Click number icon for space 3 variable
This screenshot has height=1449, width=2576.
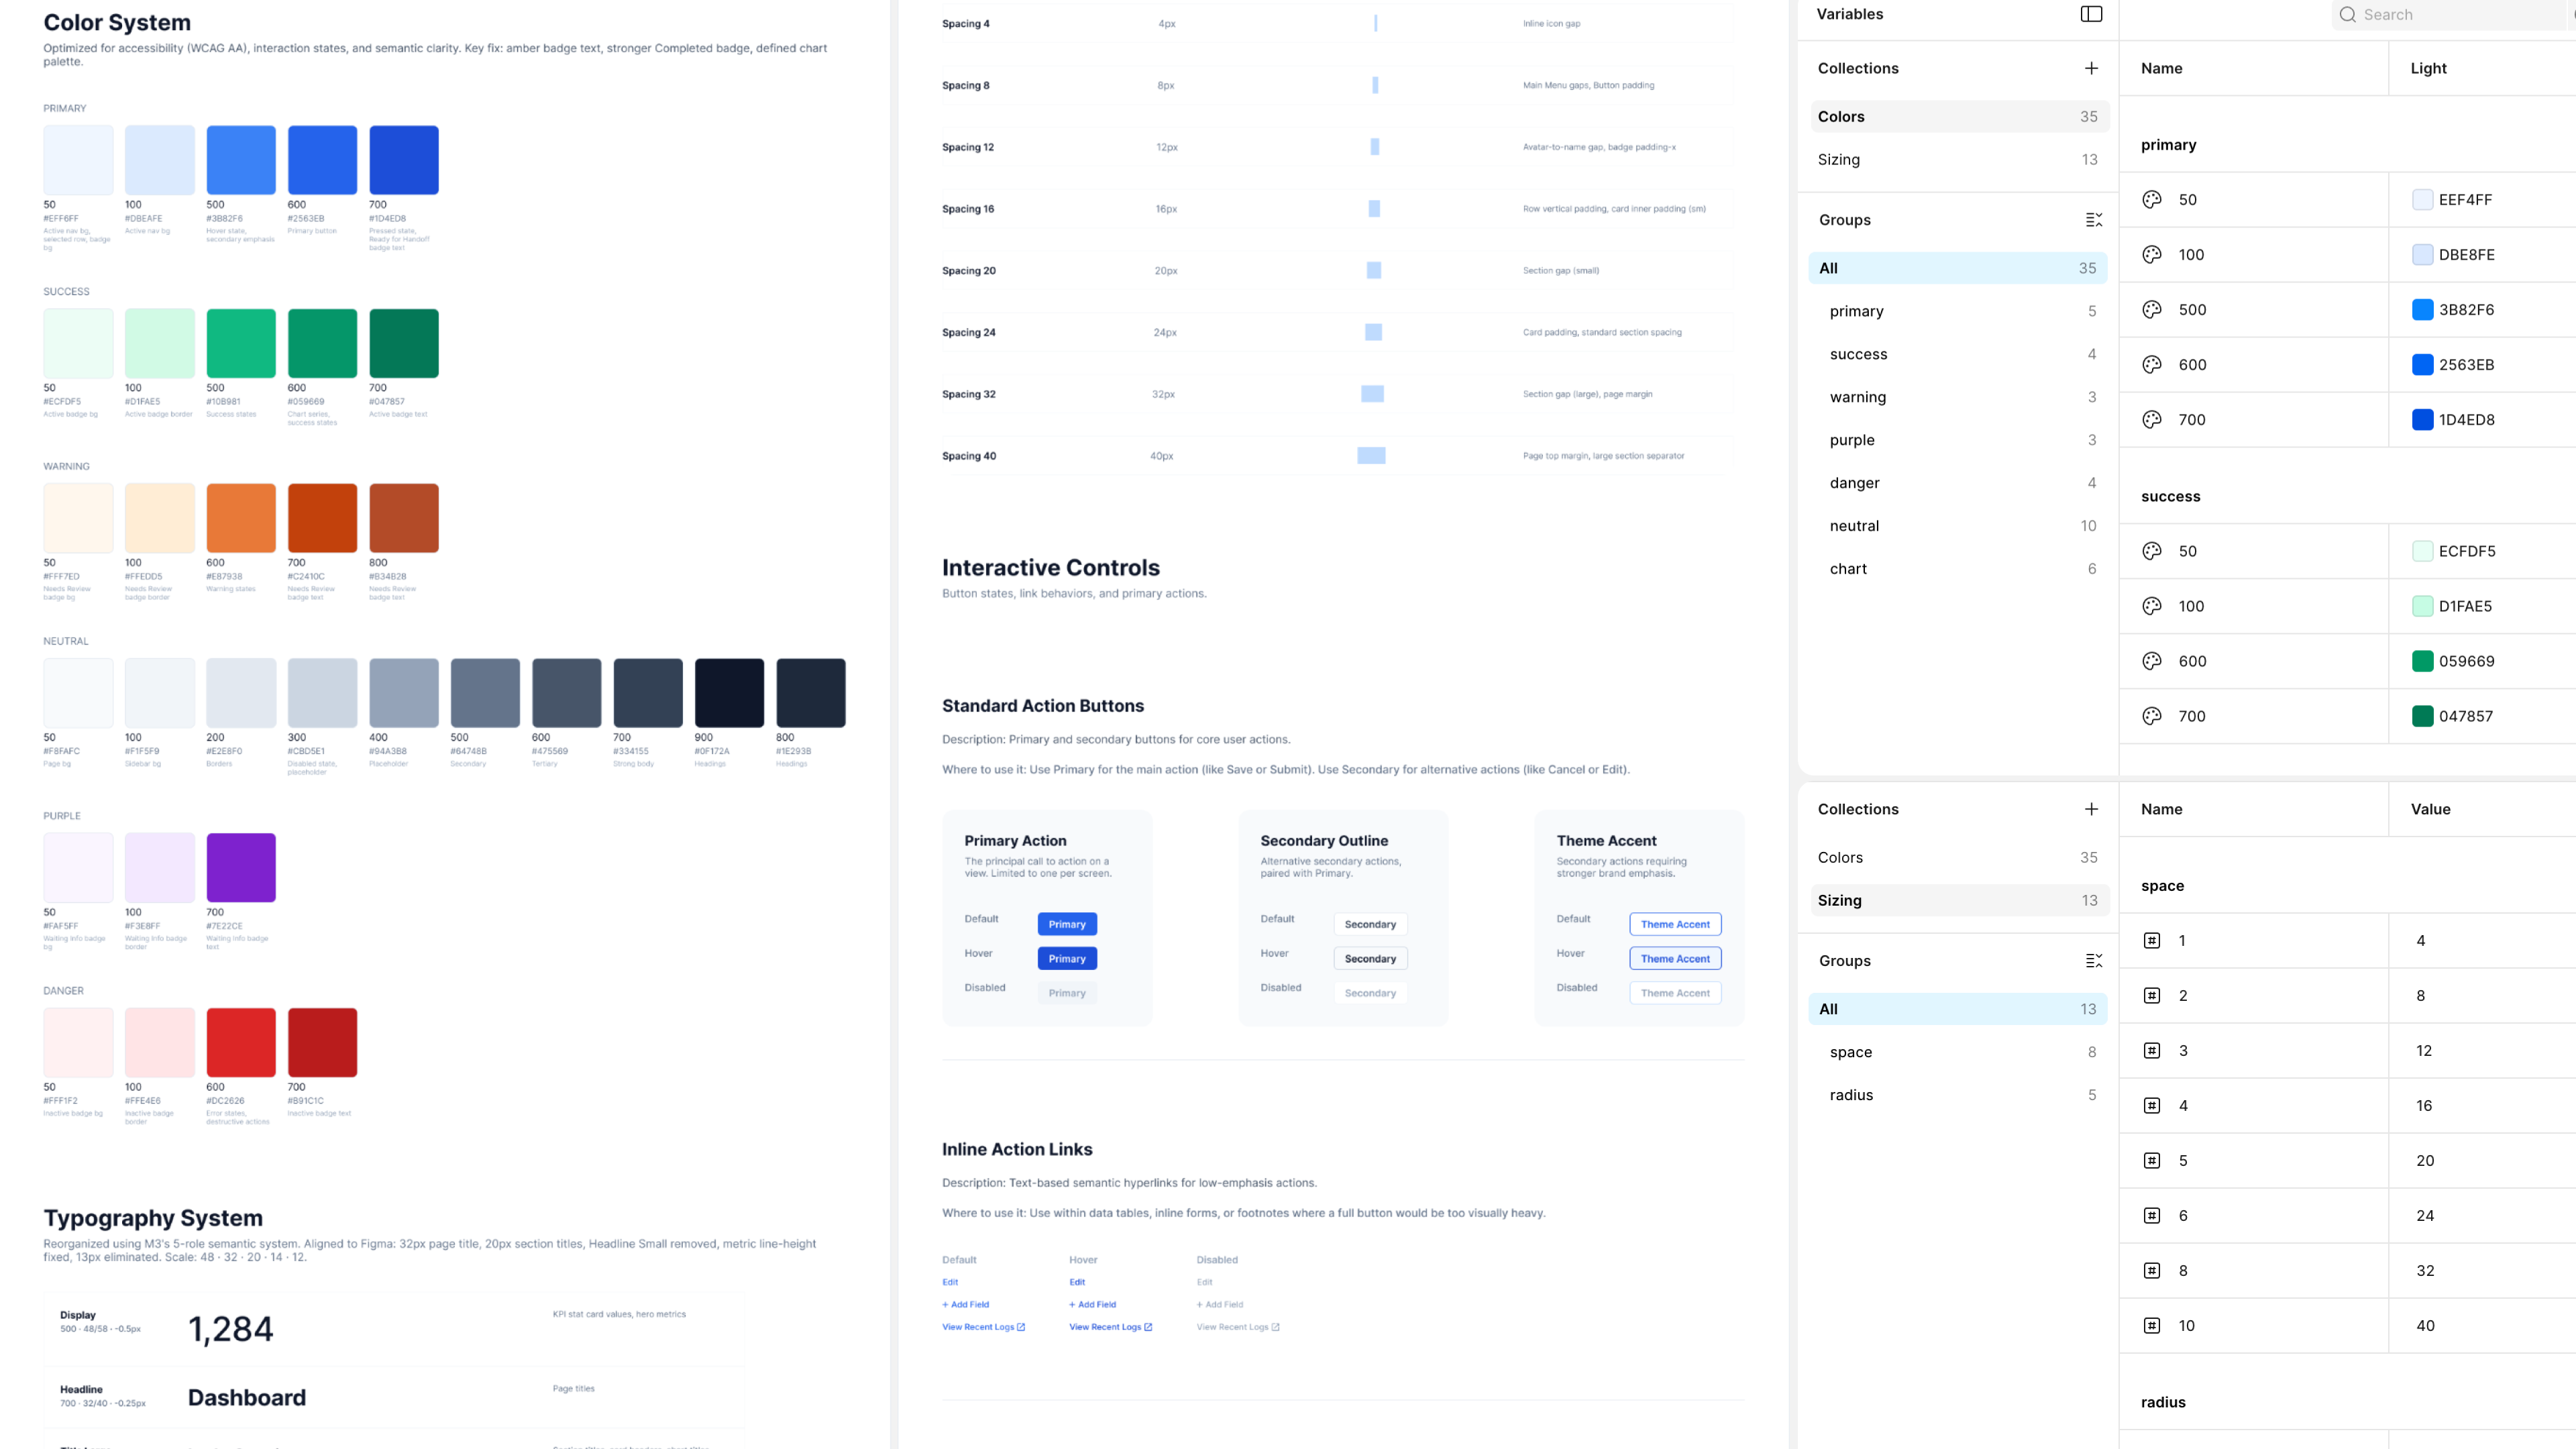2152,1051
